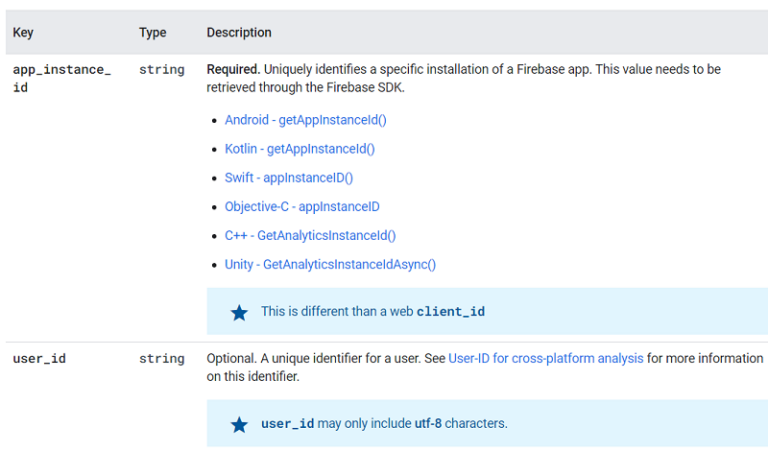The width and height of the screenshot is (768, 451).
Task: Click the bold client_id code text
Action: click(x=450, y=312)
